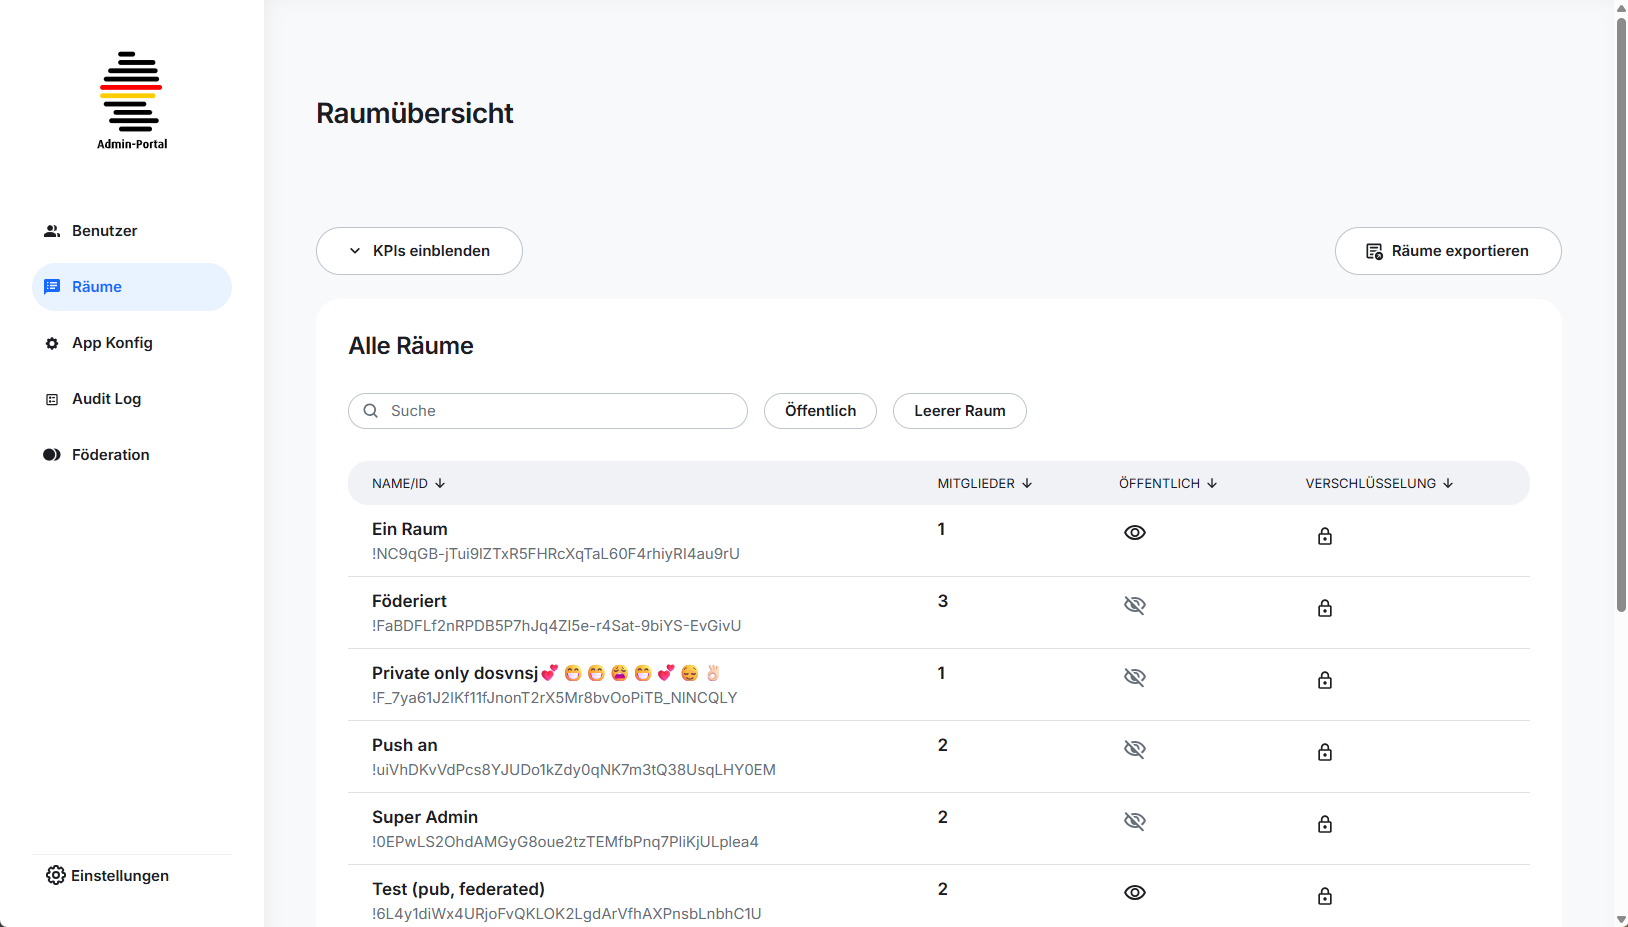Viewport: 1628px width, 927px height.
Task: Click the Raumübersicht page title
Action: (415, 114)
